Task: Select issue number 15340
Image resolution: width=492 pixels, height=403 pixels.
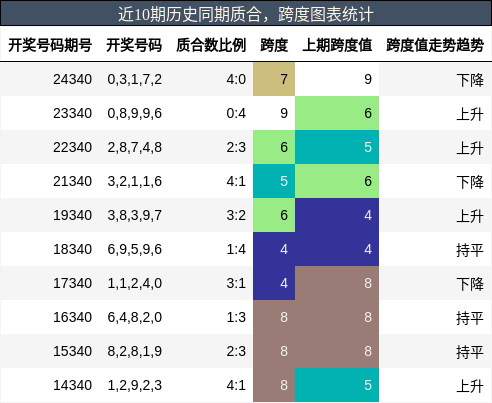Action: point(73,351)
